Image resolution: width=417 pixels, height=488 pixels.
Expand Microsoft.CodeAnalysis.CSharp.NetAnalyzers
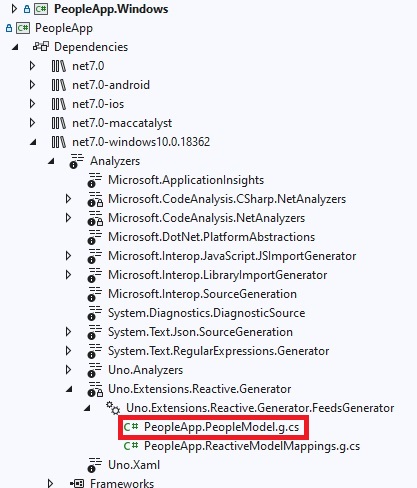click(68, 199)
